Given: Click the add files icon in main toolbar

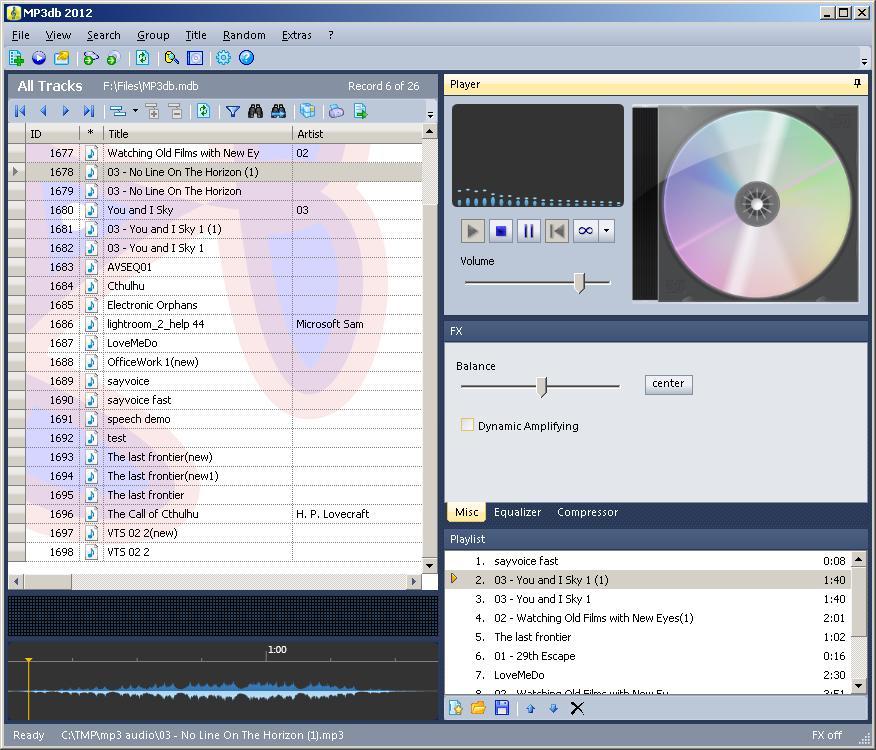Looking at the screenshot, I should (x=16, y=58).
